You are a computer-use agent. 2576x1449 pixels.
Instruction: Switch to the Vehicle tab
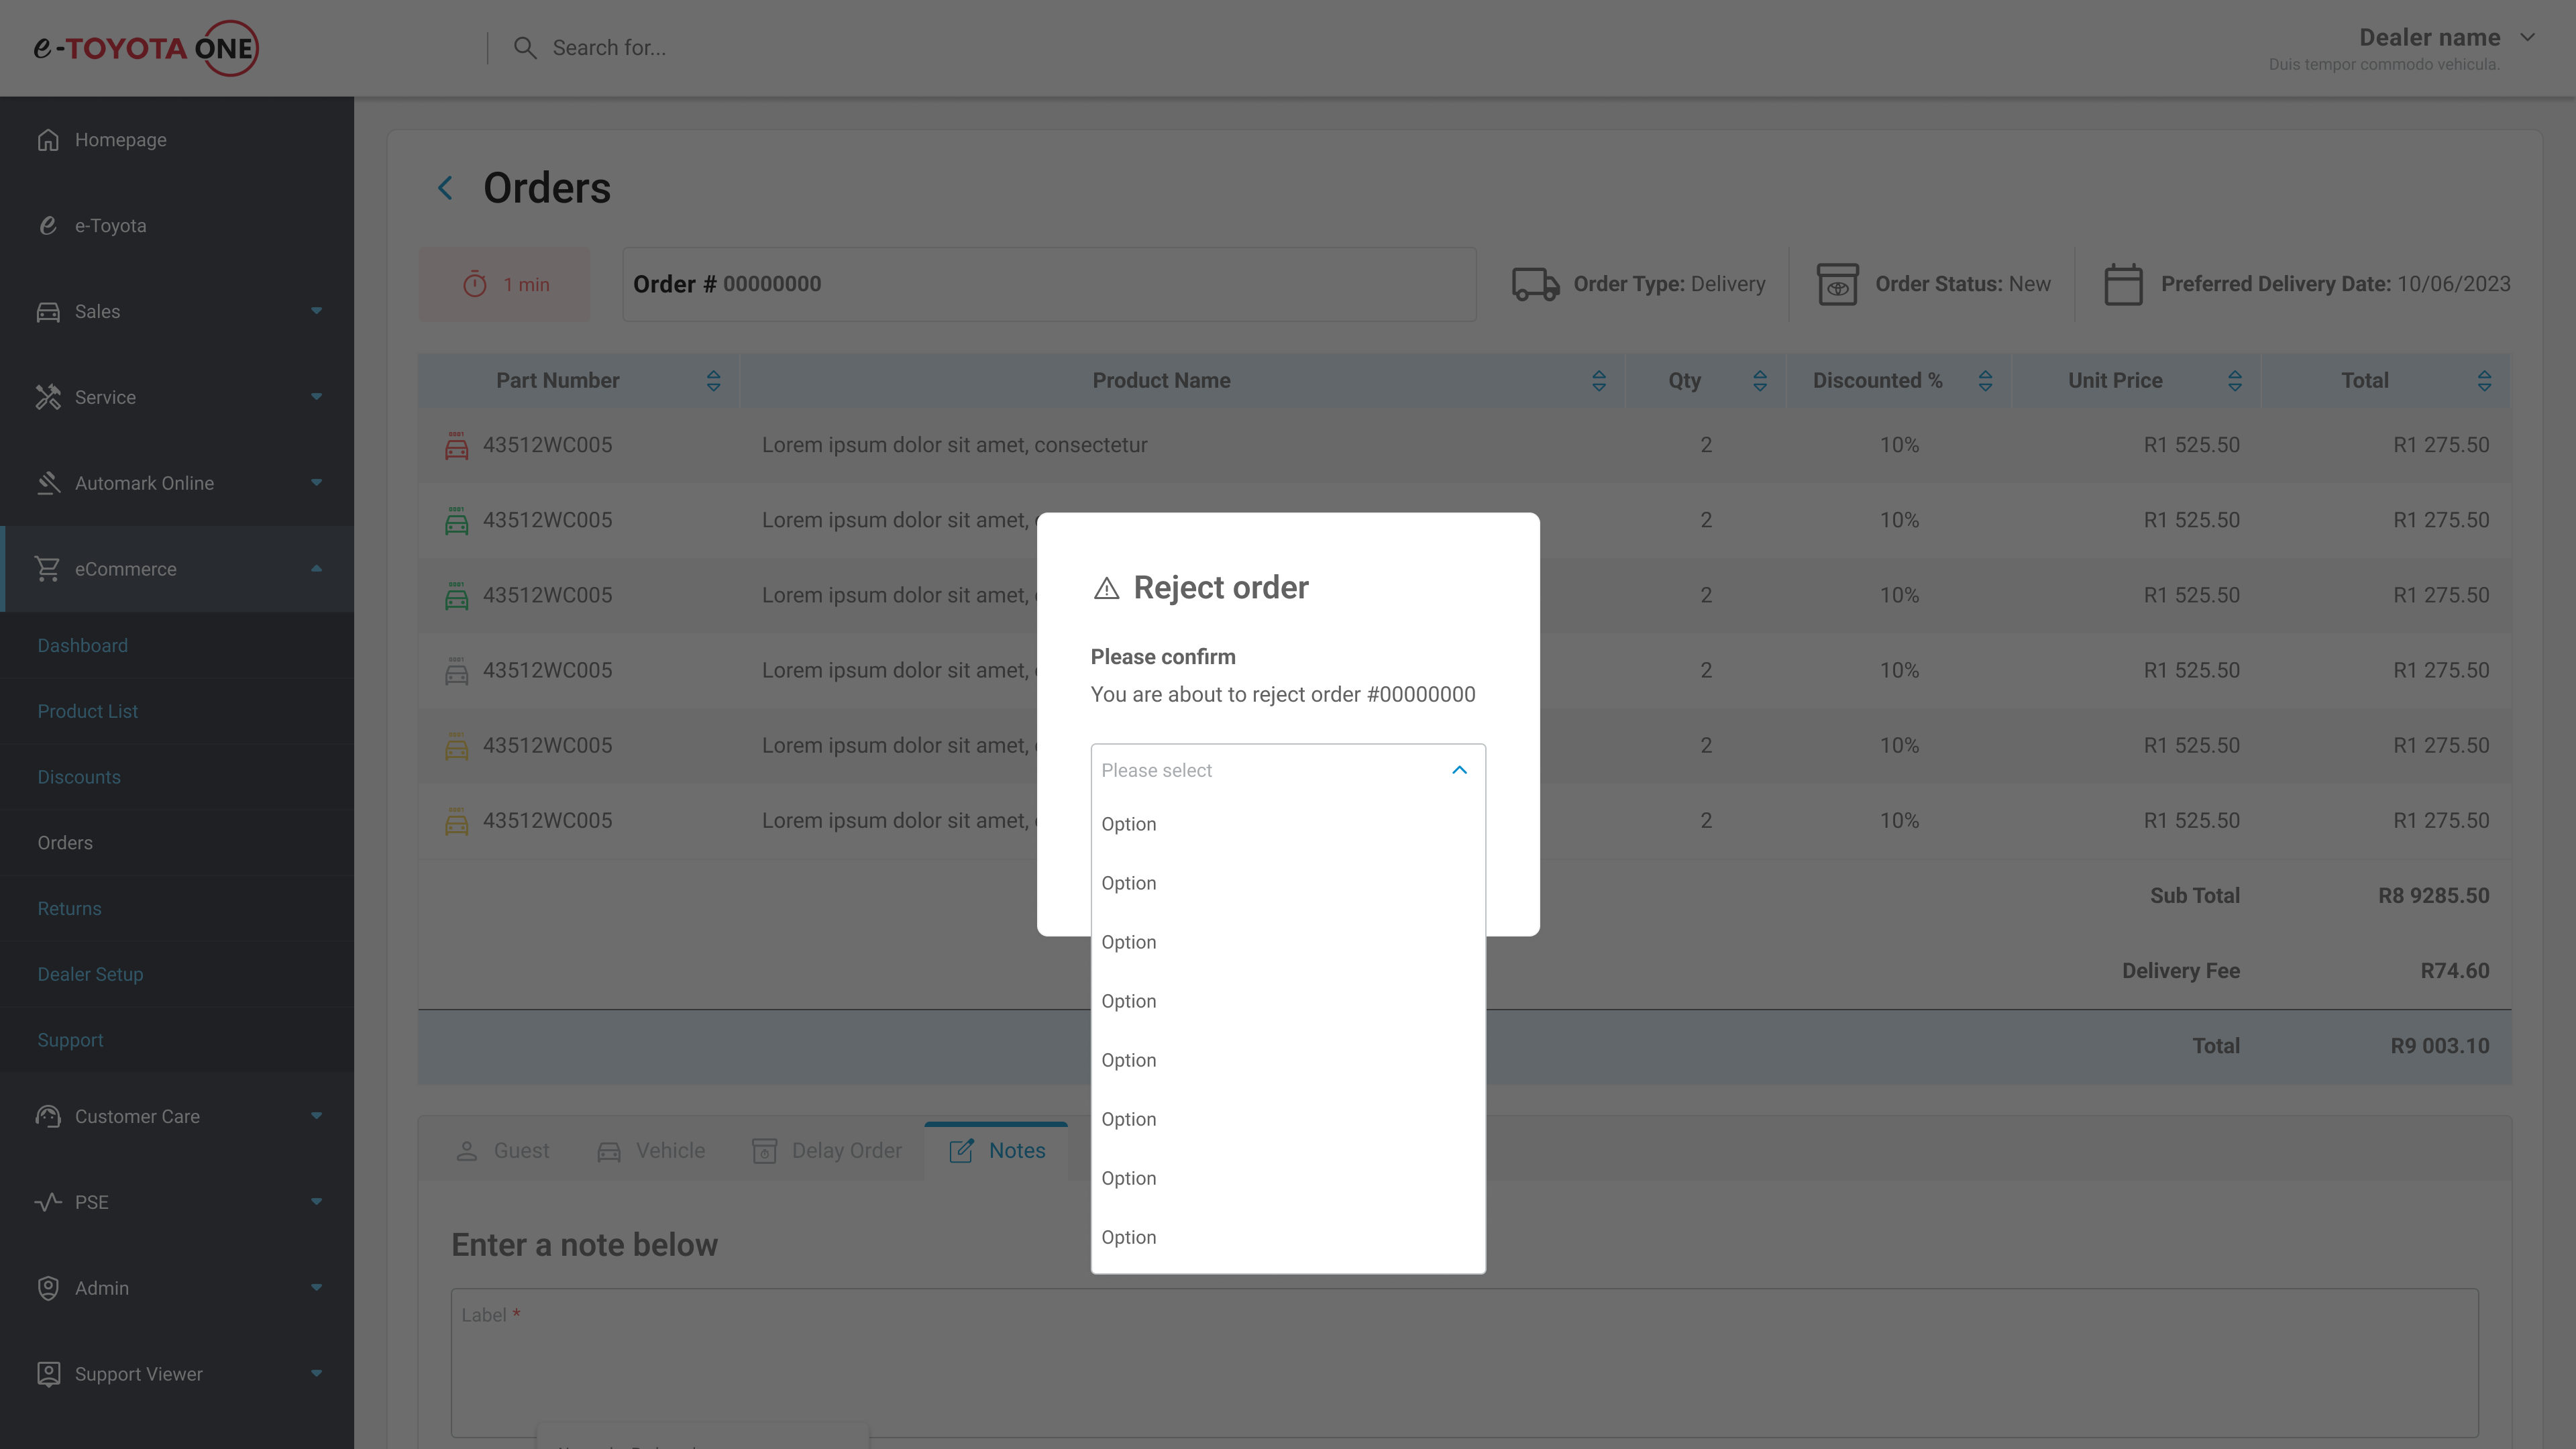click(x=651, y=1151)
